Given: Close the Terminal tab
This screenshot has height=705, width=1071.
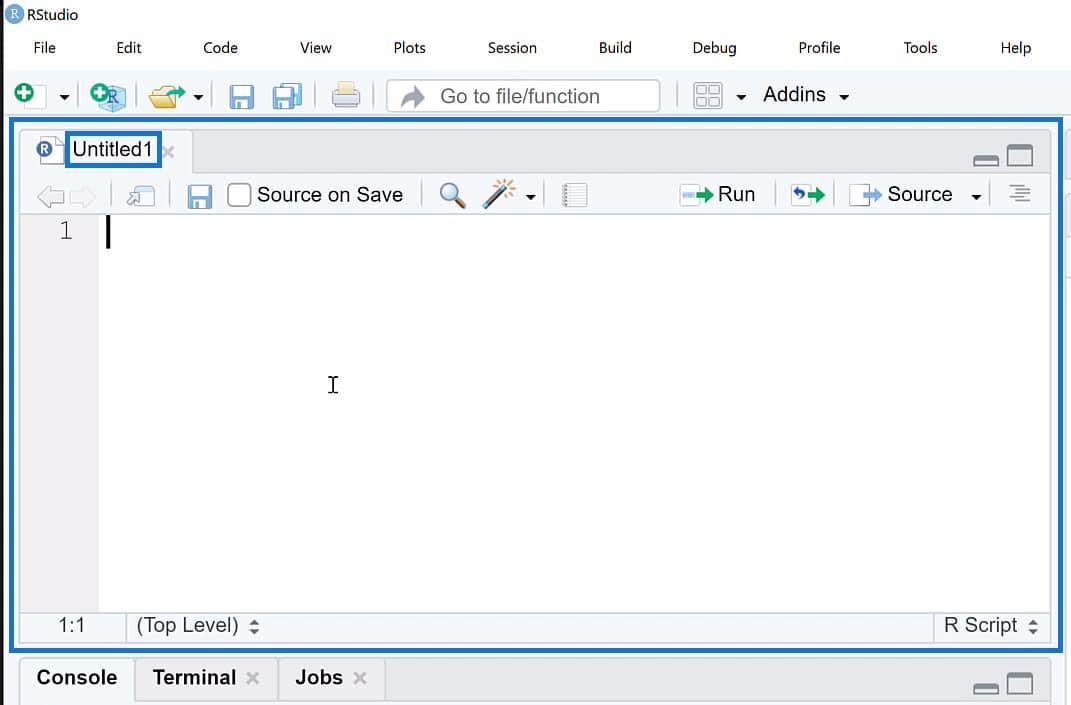Looking at the screenshot, I should pos(253,678).
